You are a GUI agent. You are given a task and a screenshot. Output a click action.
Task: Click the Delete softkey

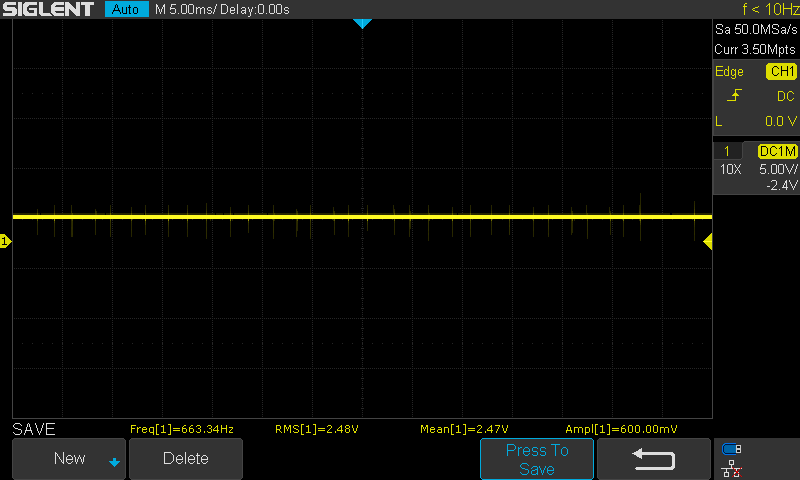click(186, 458)
